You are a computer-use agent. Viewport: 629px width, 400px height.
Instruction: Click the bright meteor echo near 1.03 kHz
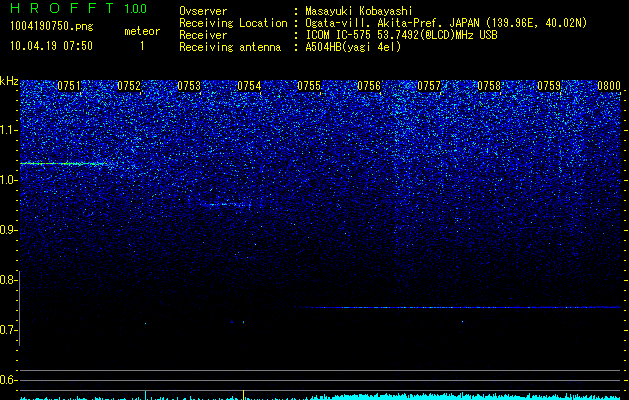point(64,164)
